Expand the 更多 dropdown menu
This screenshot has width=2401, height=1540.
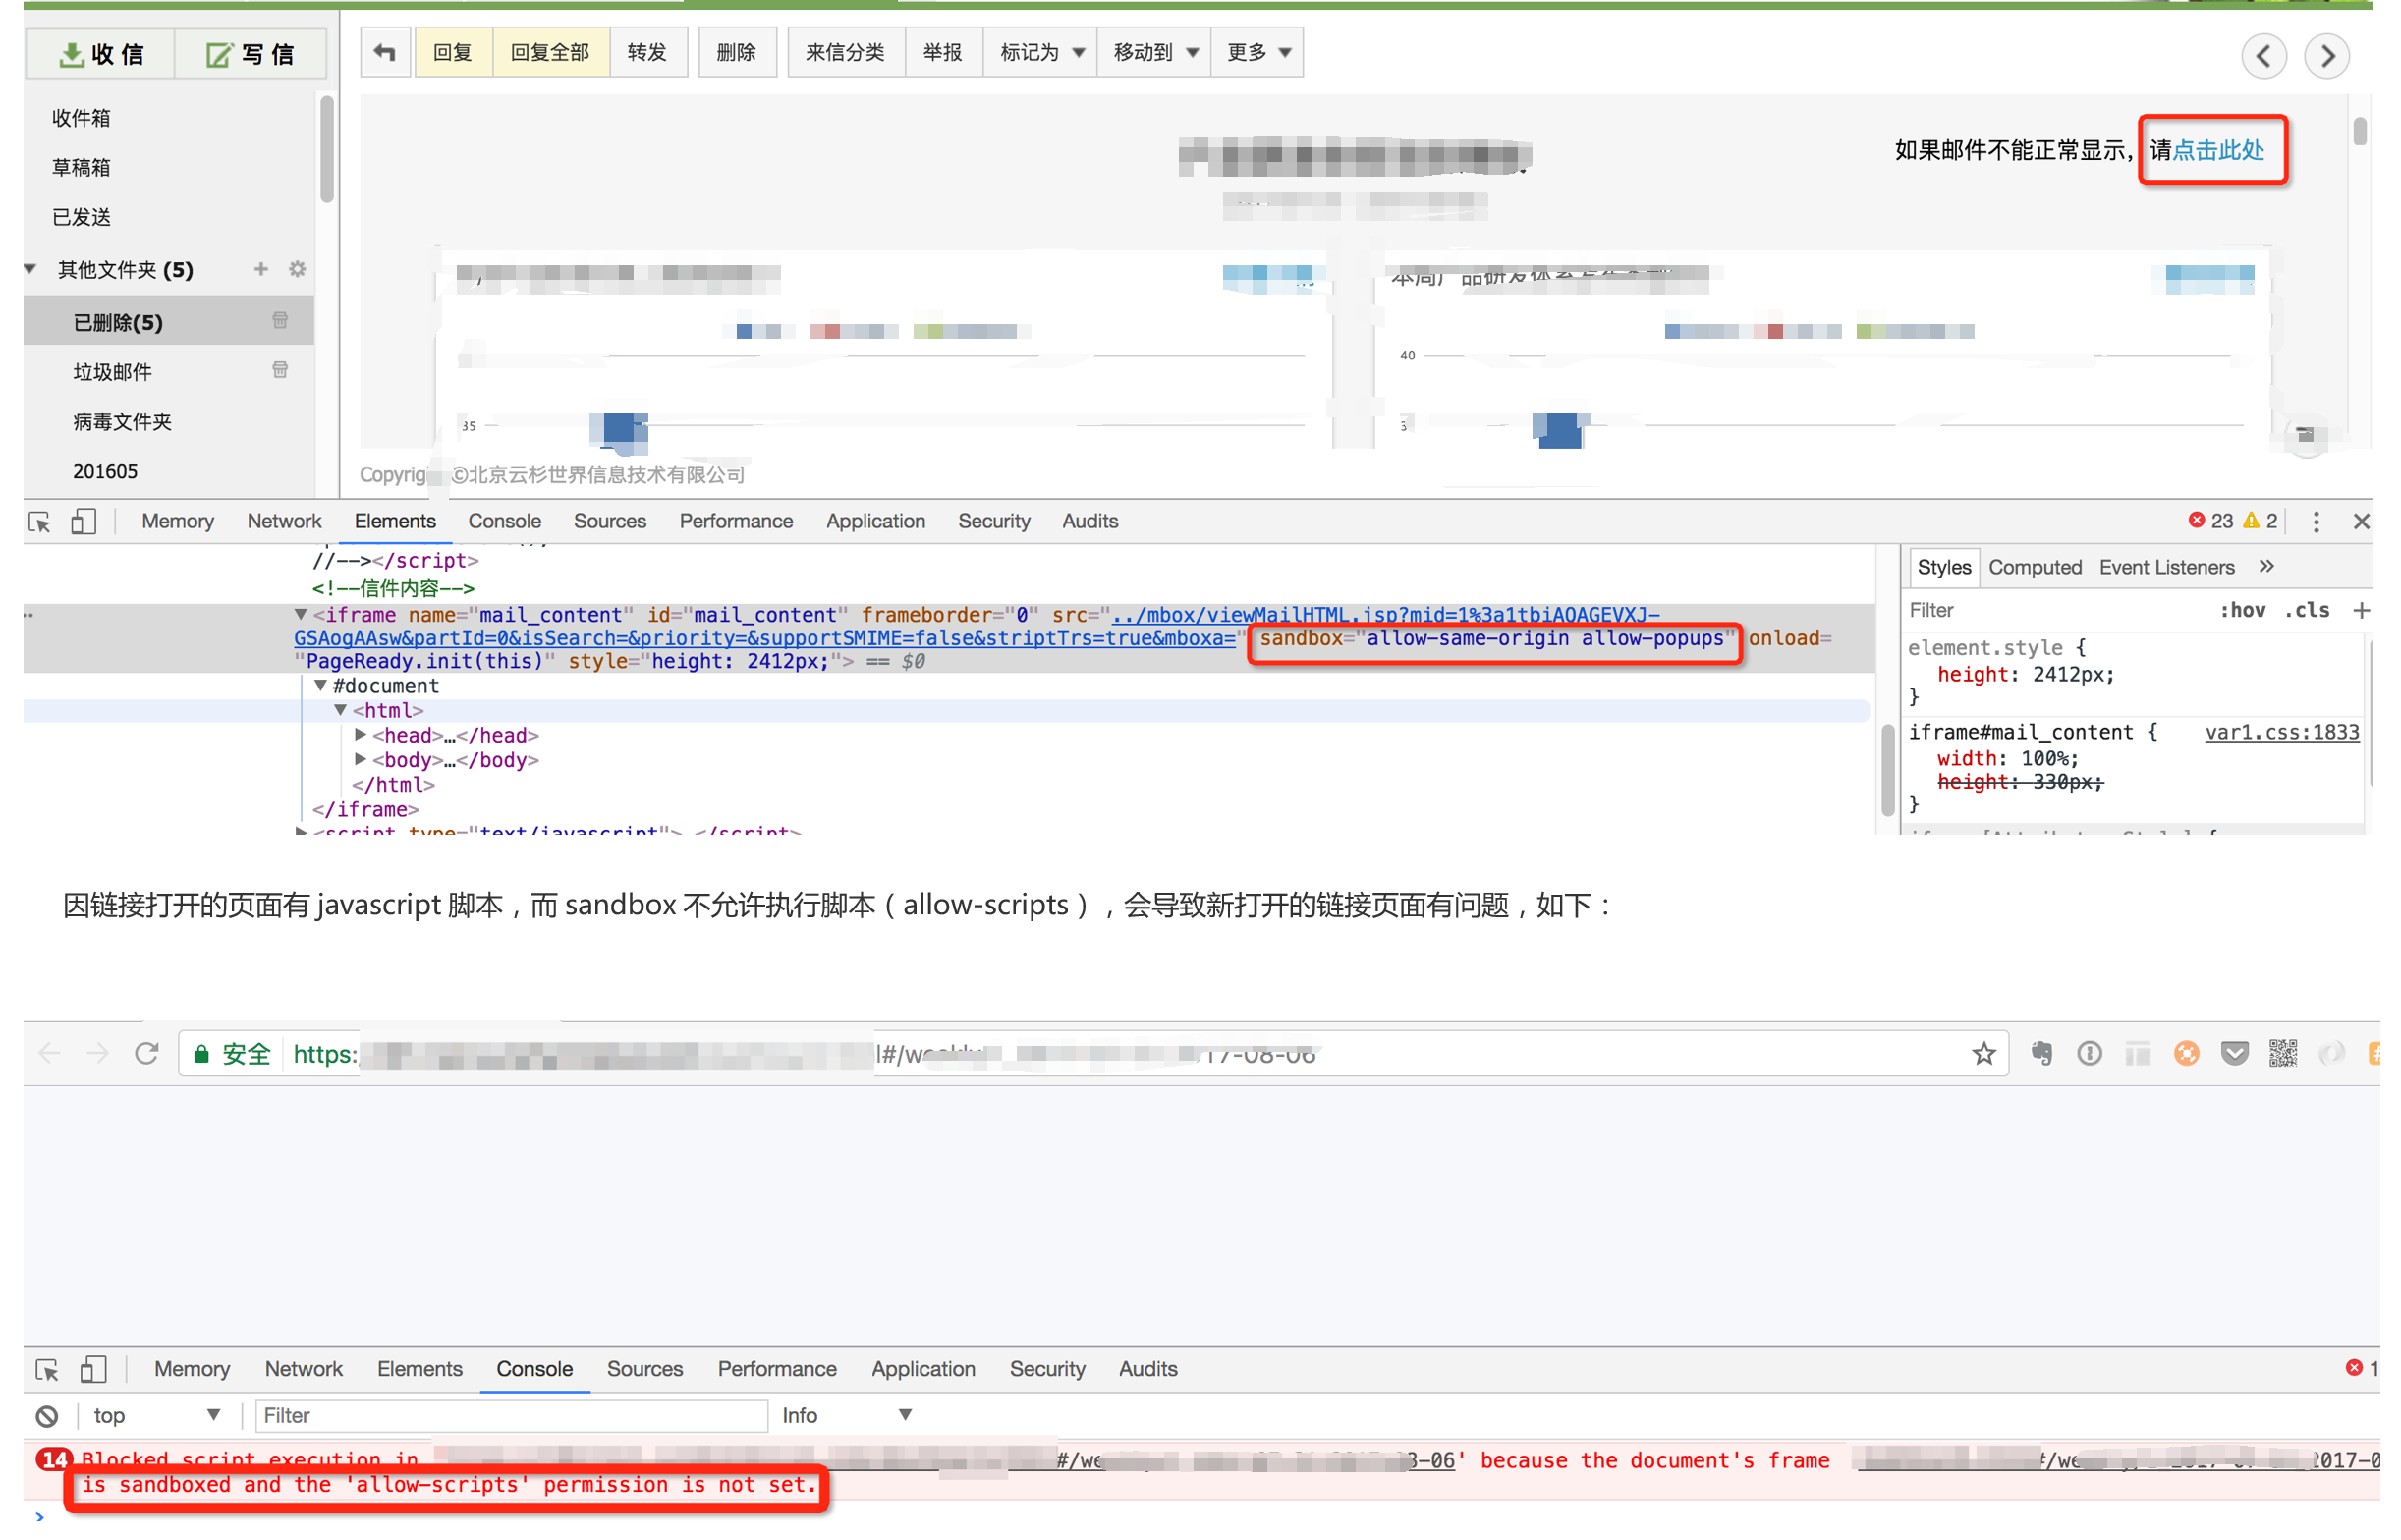click(1258, 52)
